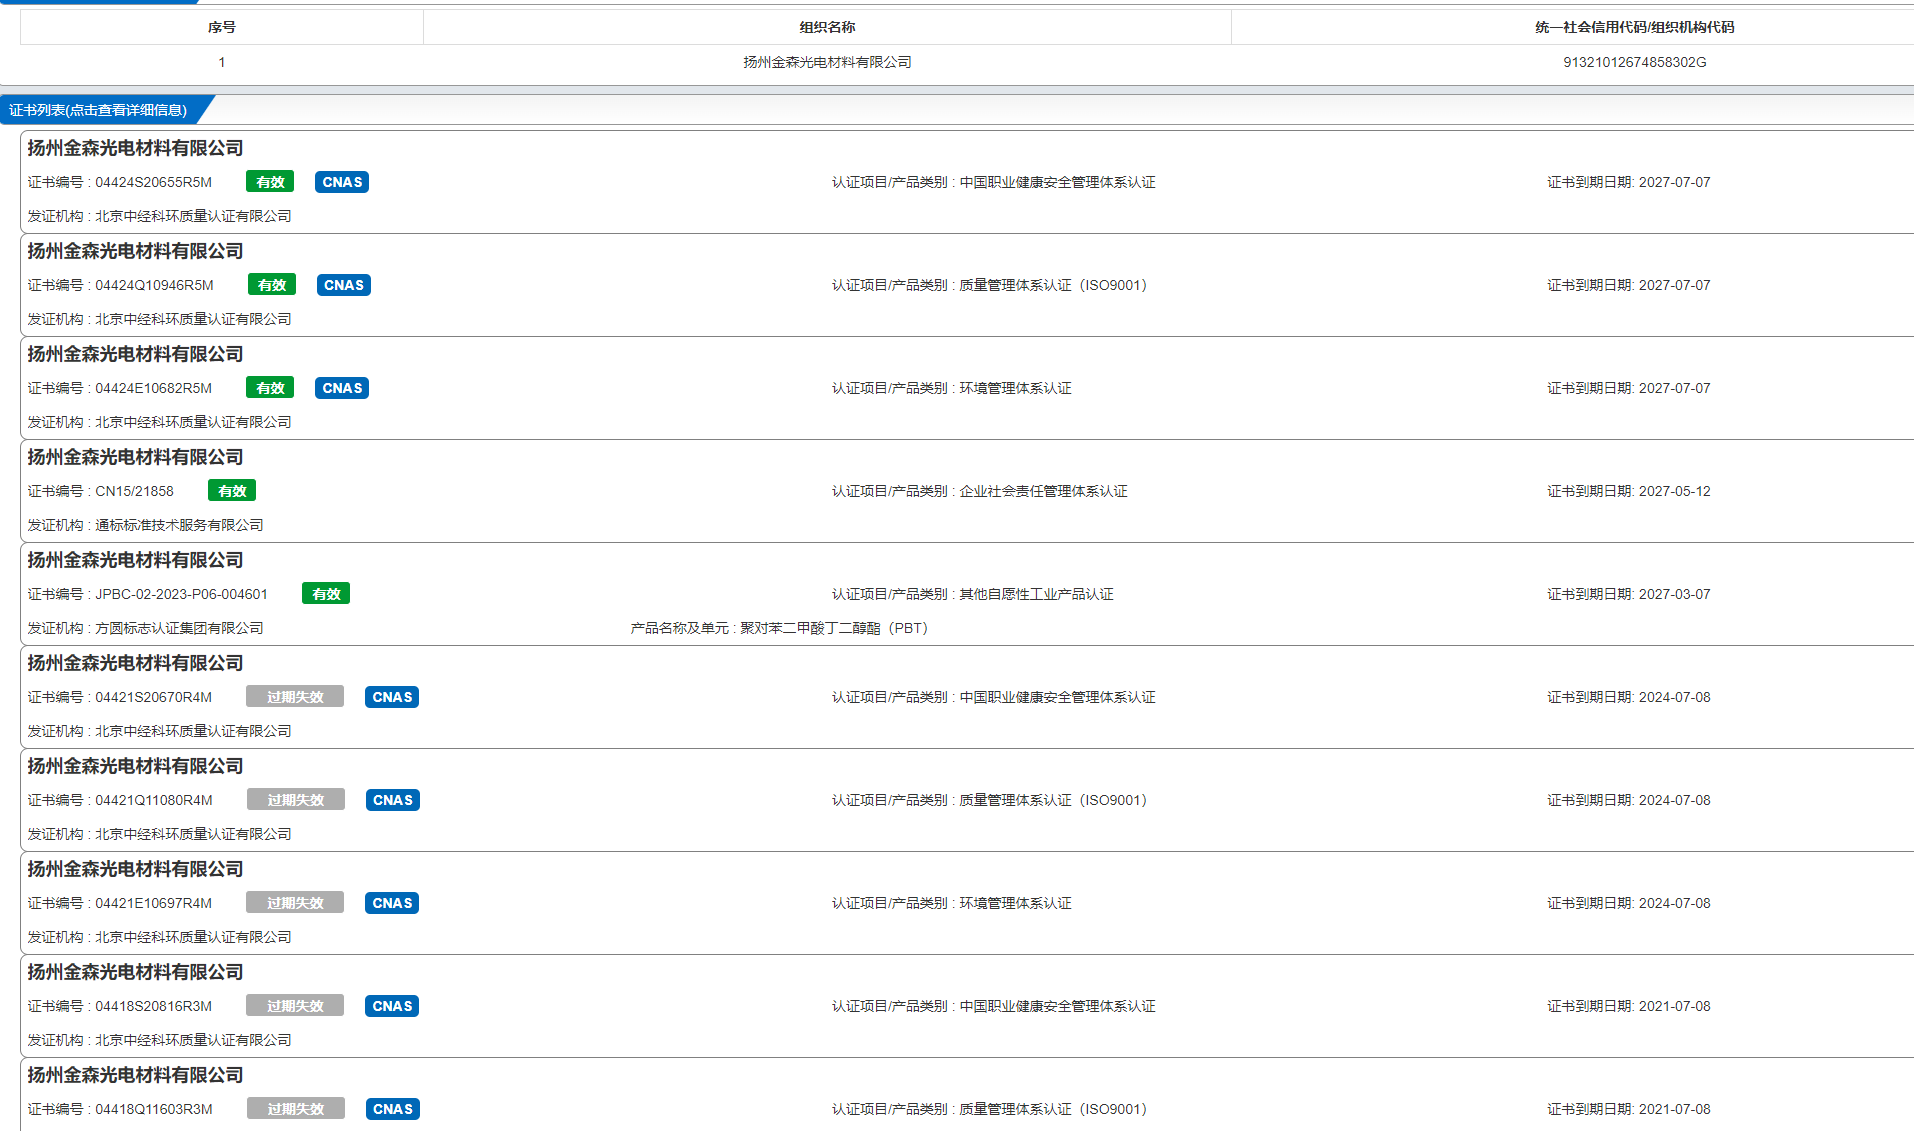Click 统一社会信用代码/组织机构代码 column header
Image resolution: width=1914 pixels, height=1131 pixels.
pos(1635,27)
